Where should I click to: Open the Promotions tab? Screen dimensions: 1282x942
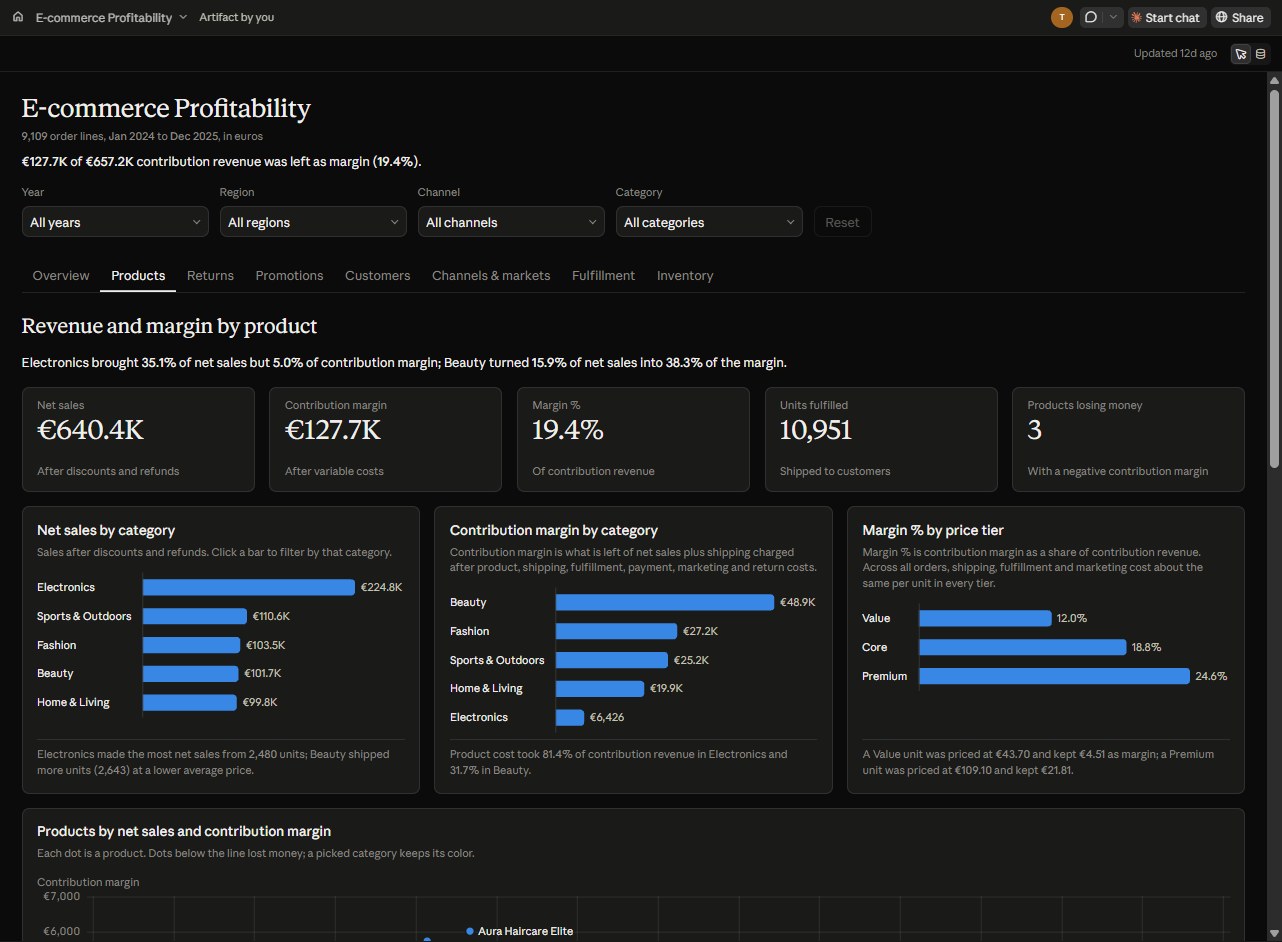pyautogui.click(x=289, y=275)
